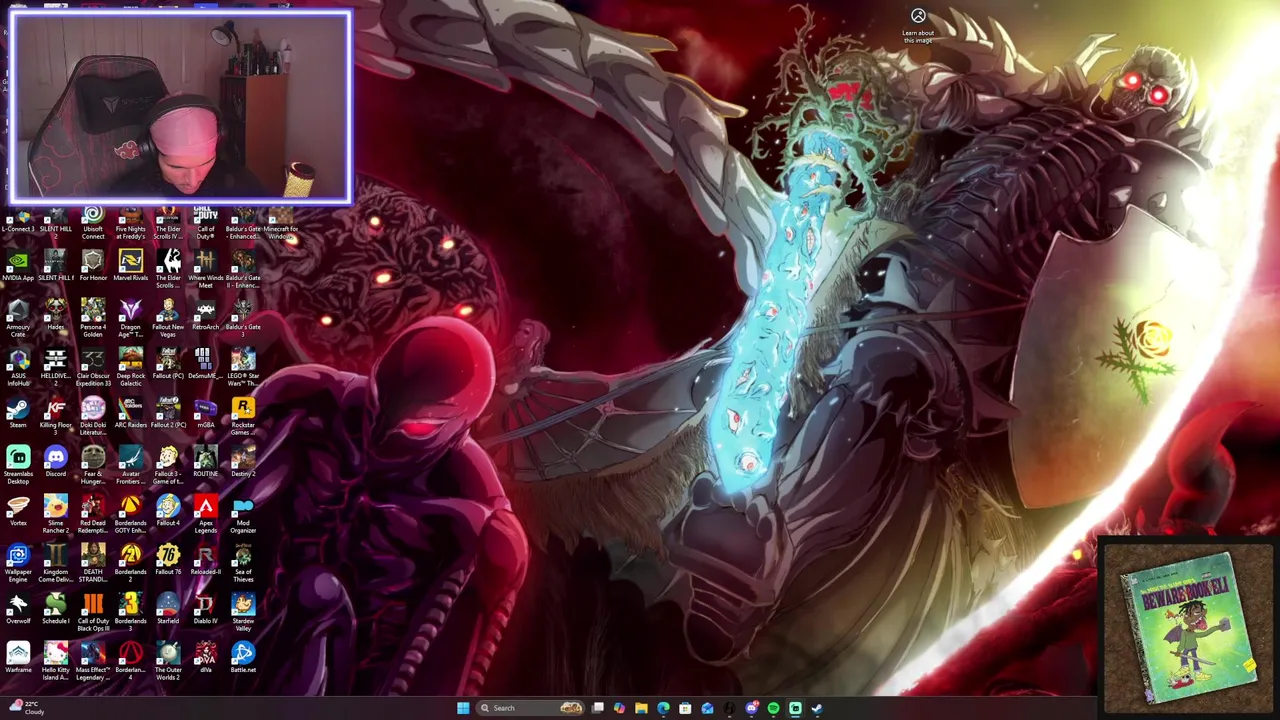Open the RetroArch desktop icon

(x=205, y=316)
